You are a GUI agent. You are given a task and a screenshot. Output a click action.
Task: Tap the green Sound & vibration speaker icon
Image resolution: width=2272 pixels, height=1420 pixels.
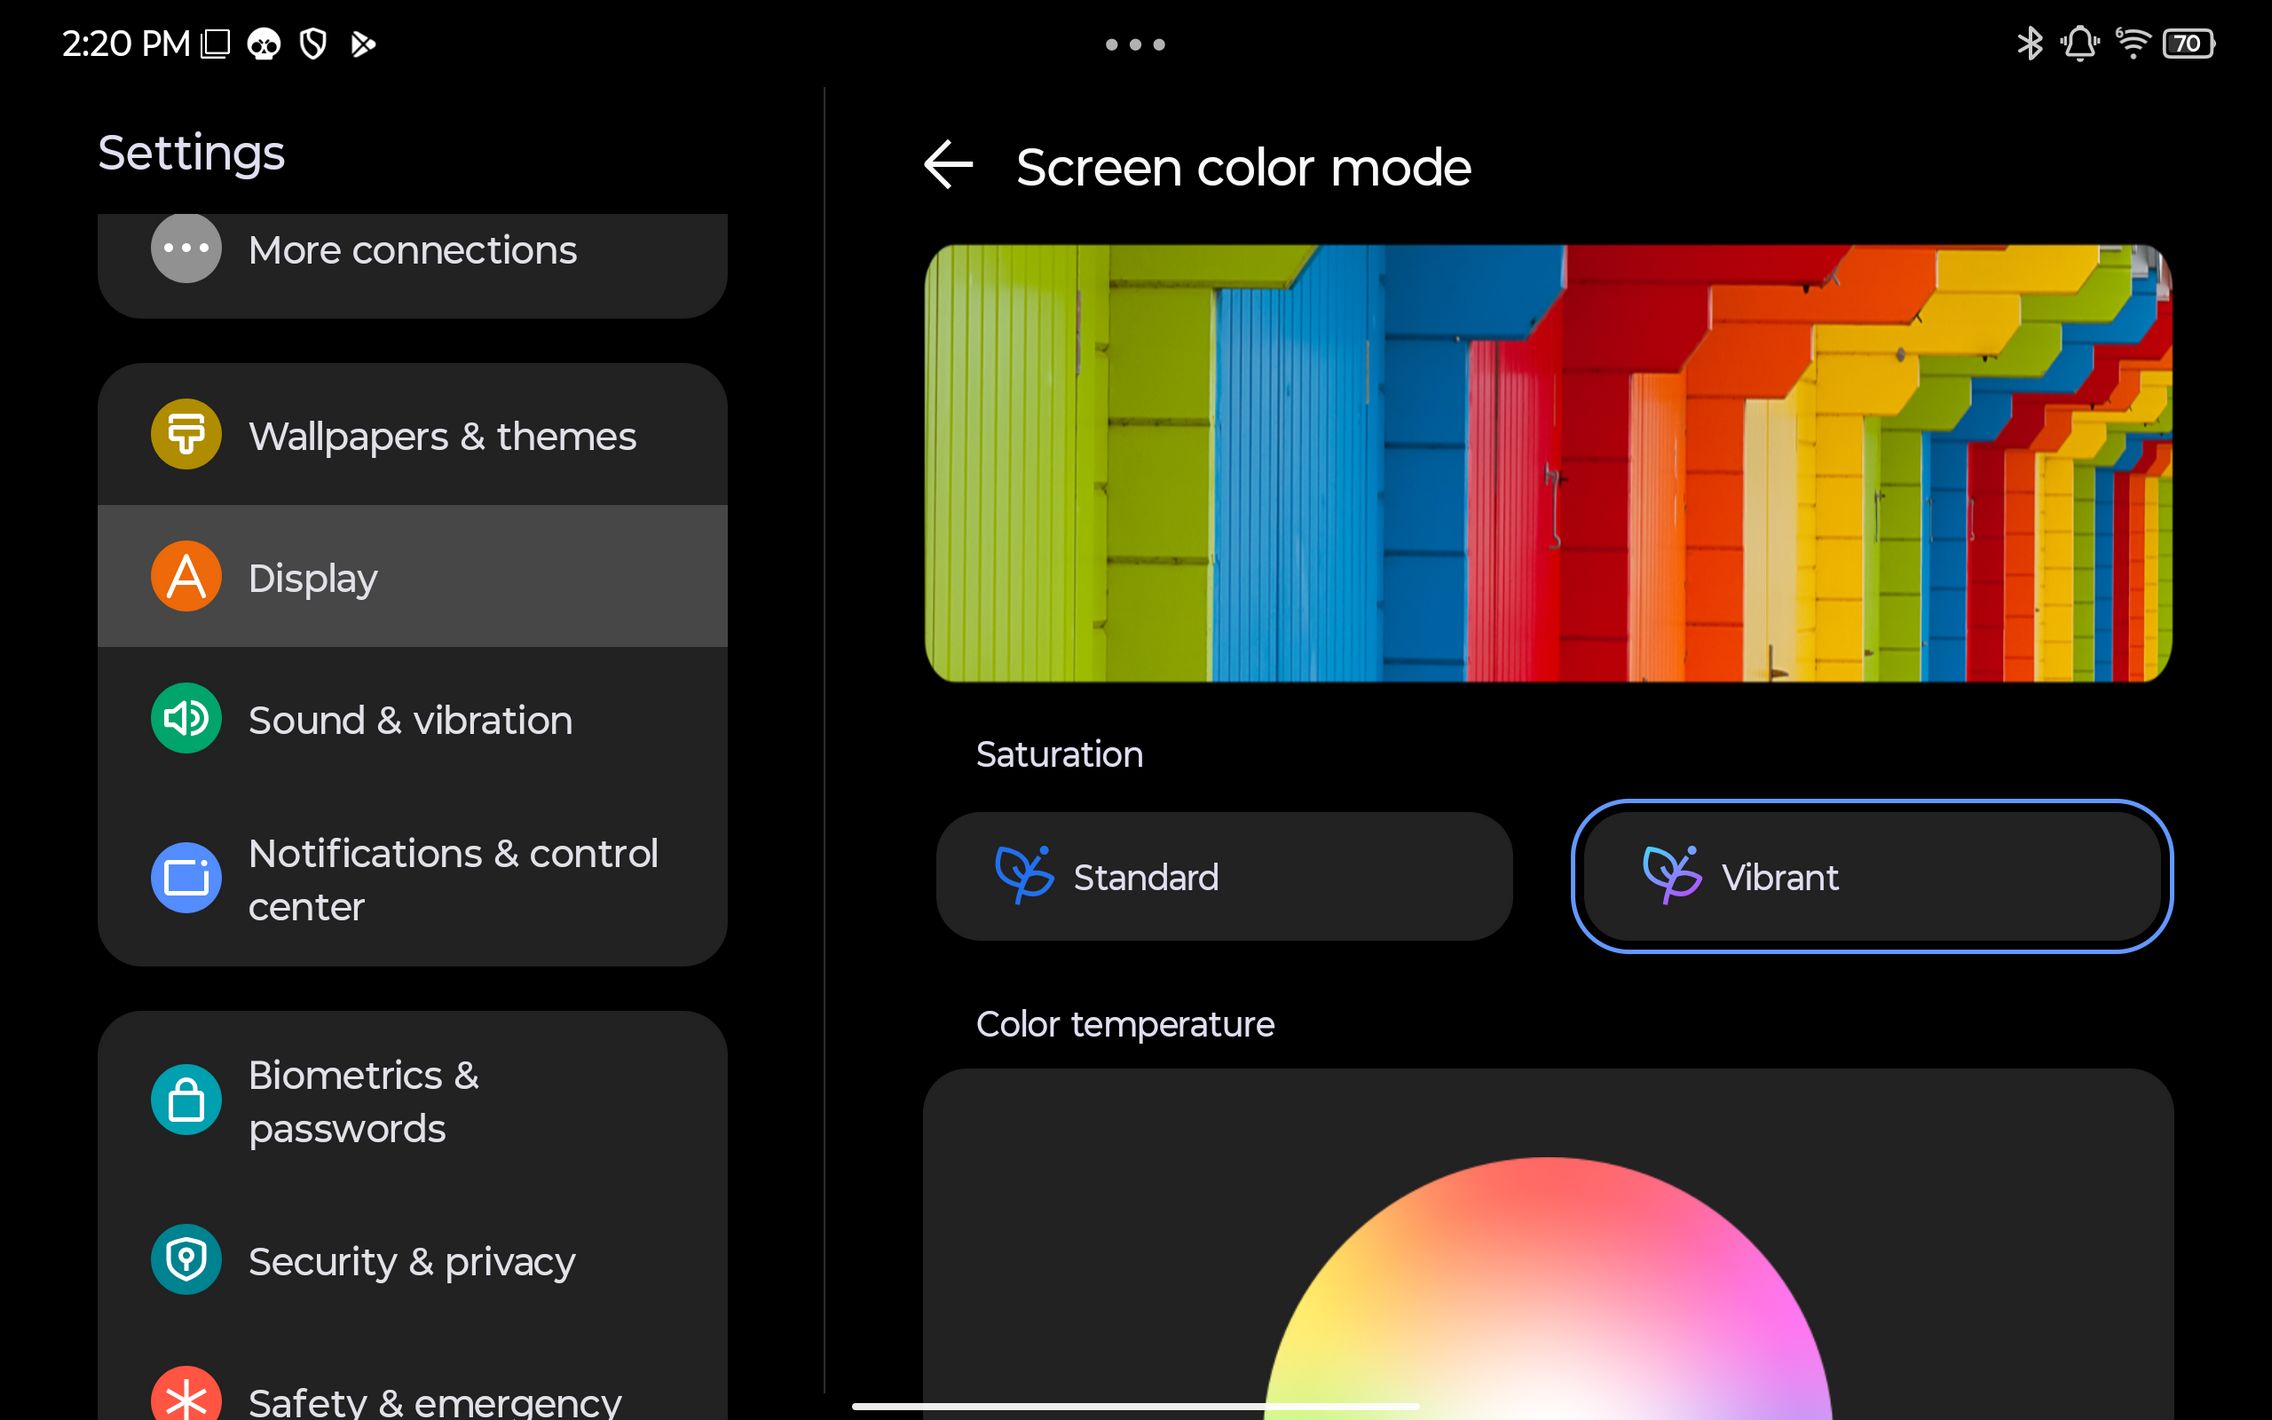tap(186, 719)
